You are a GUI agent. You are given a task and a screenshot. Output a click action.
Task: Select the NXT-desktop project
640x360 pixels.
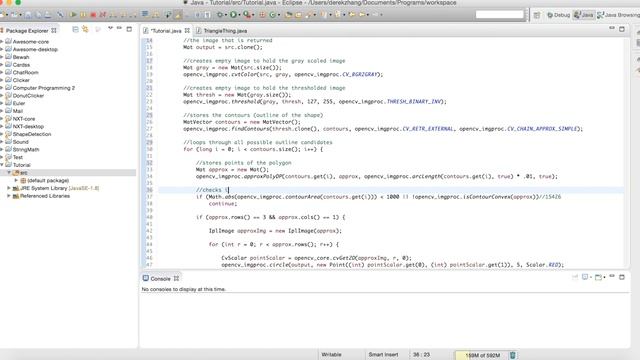tap(28, 127)
